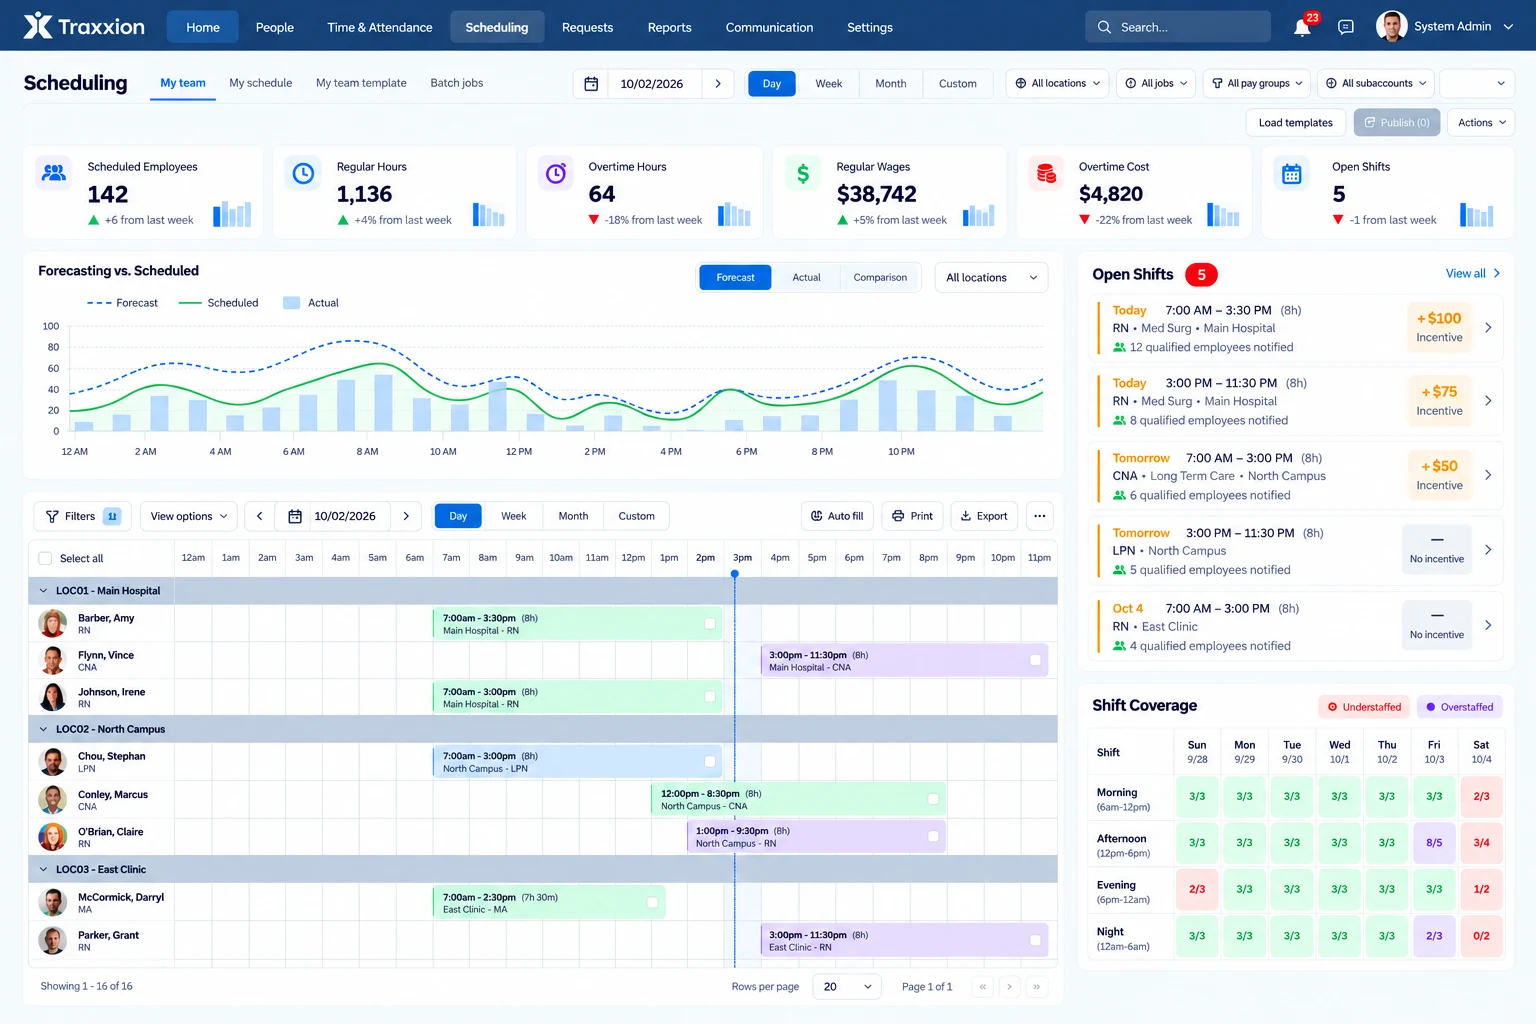Toggle the Overstaffed legend chip
Viewport: 1536px width, 1024px height.
(x=1459, y=707)
